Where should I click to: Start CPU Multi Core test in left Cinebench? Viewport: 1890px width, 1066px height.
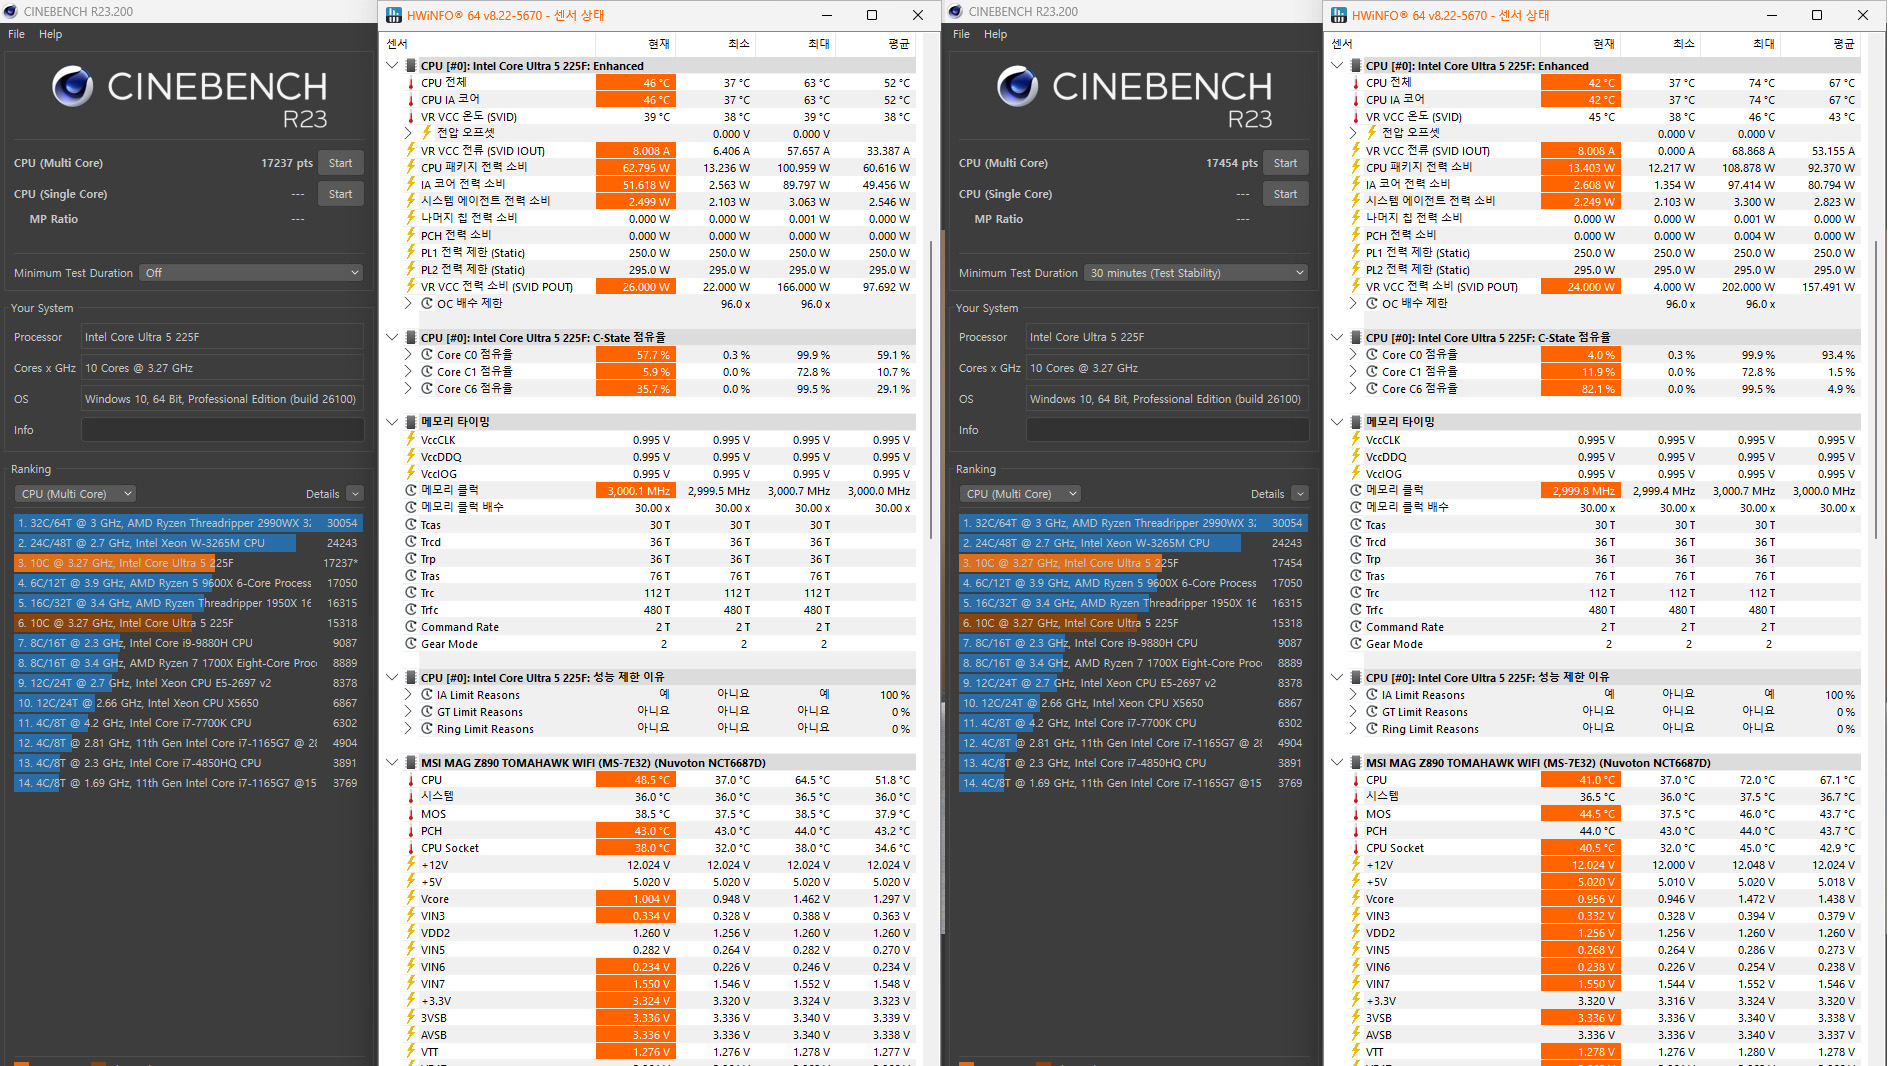click(x=340, y=163)
